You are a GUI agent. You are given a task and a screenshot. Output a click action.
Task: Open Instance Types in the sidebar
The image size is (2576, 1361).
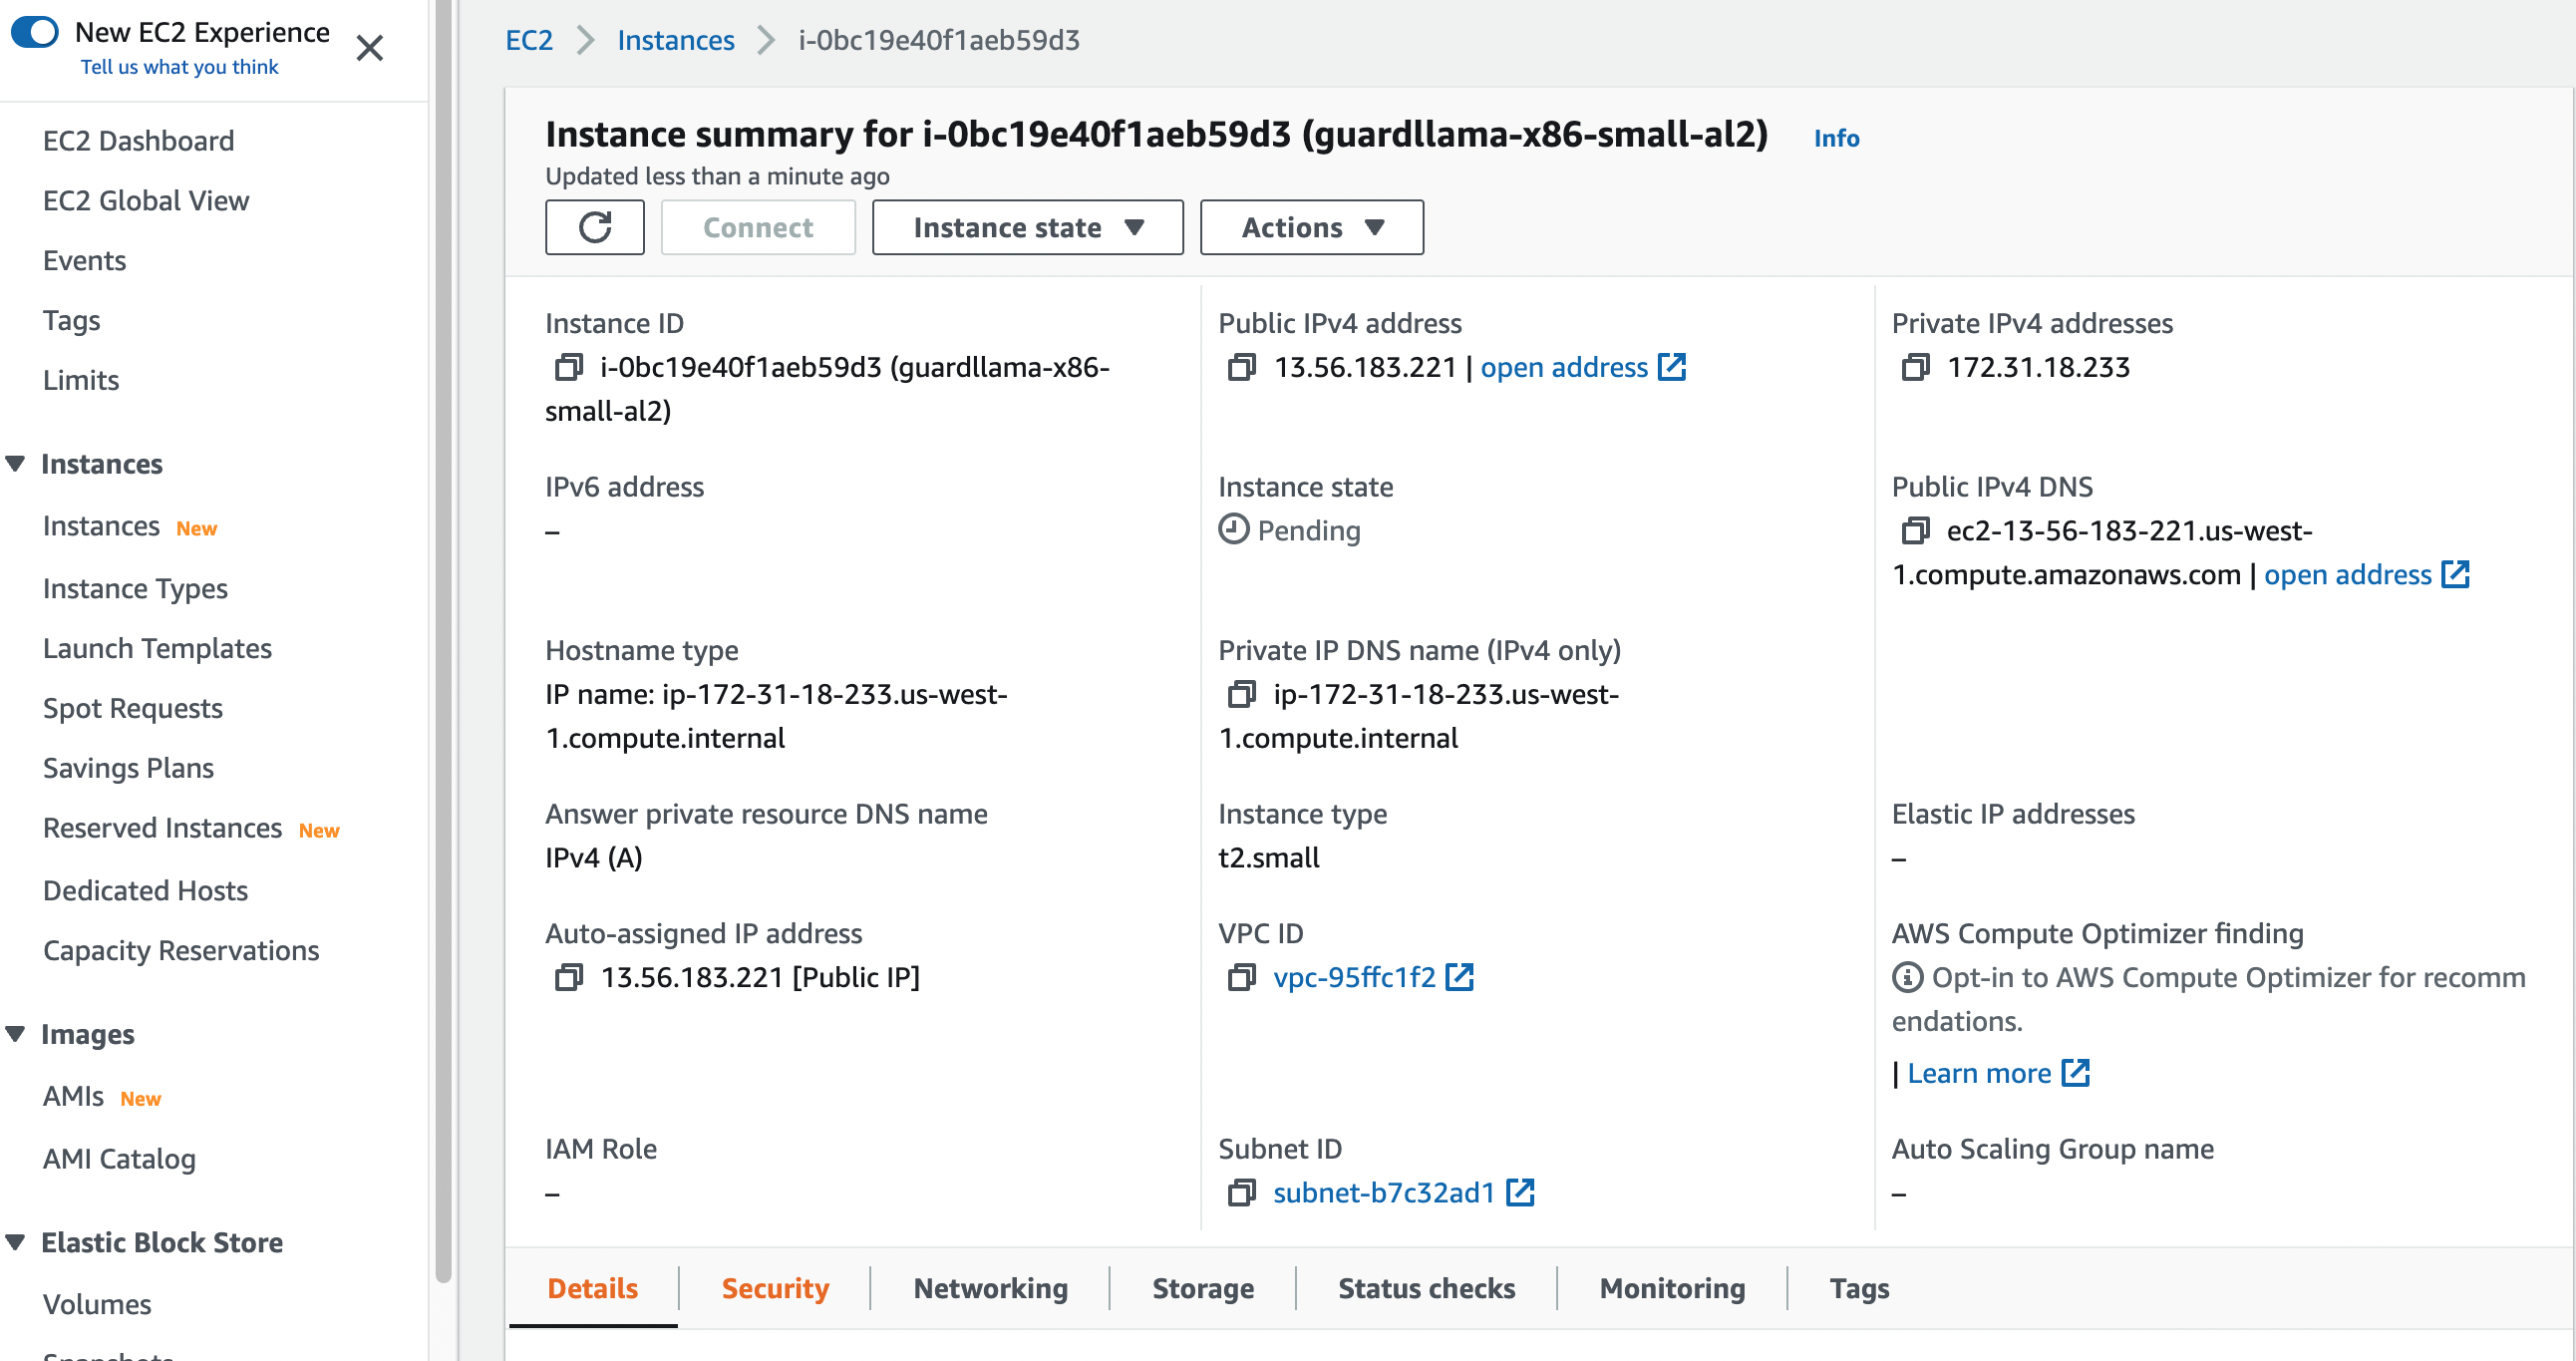(x=135, y=588)
